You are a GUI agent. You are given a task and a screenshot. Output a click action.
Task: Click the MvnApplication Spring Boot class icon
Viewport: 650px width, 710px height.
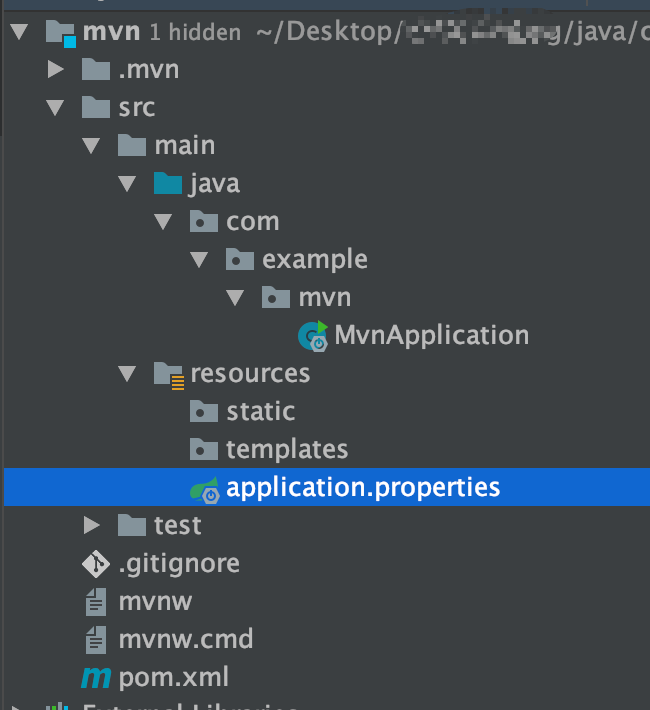point(313,336)
